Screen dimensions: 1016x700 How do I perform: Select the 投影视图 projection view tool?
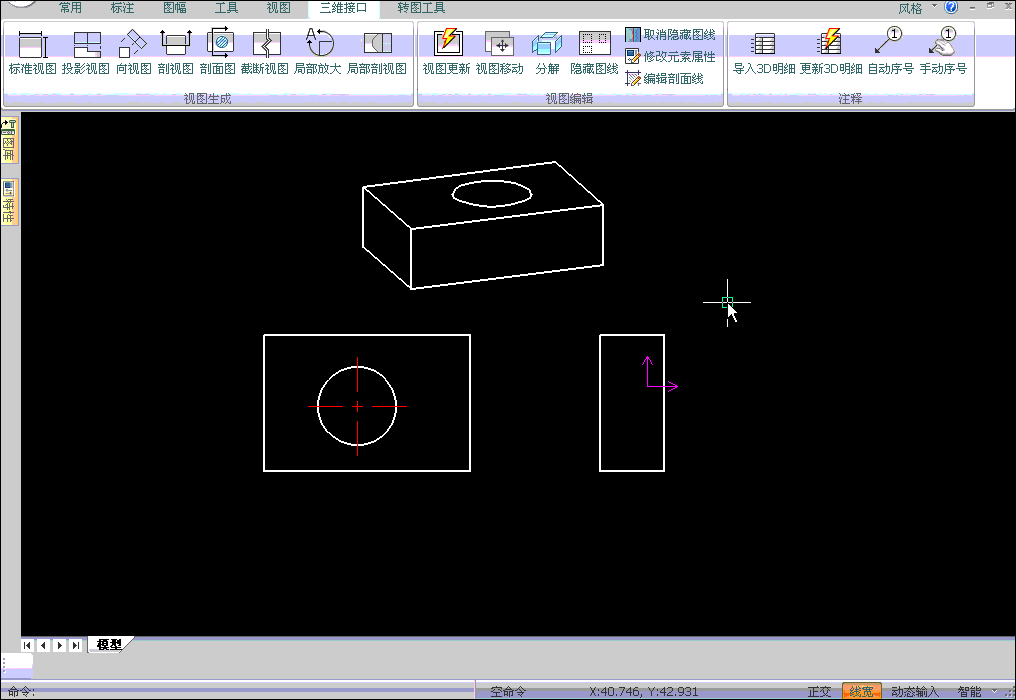(x=86, y=52)
